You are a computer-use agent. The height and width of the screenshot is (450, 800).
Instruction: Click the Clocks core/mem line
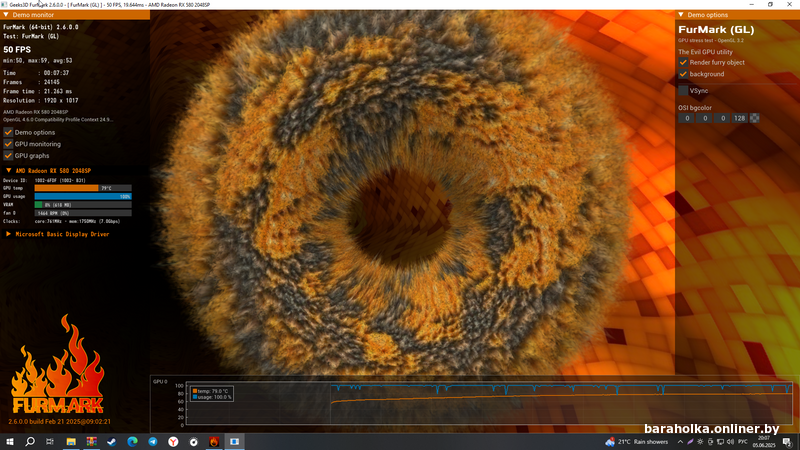pos(62,221)
